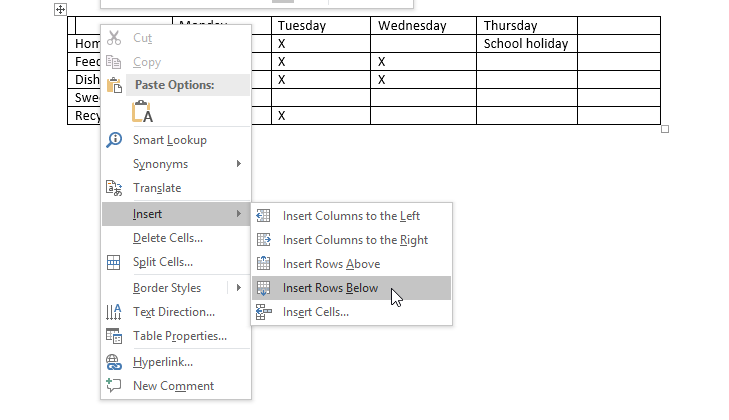Open the Insert submenu arrow

(238, 214)
